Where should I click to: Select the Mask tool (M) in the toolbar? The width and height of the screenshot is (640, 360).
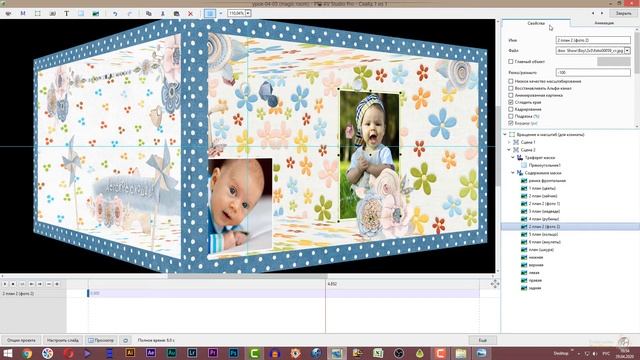[x=23, y=13]
